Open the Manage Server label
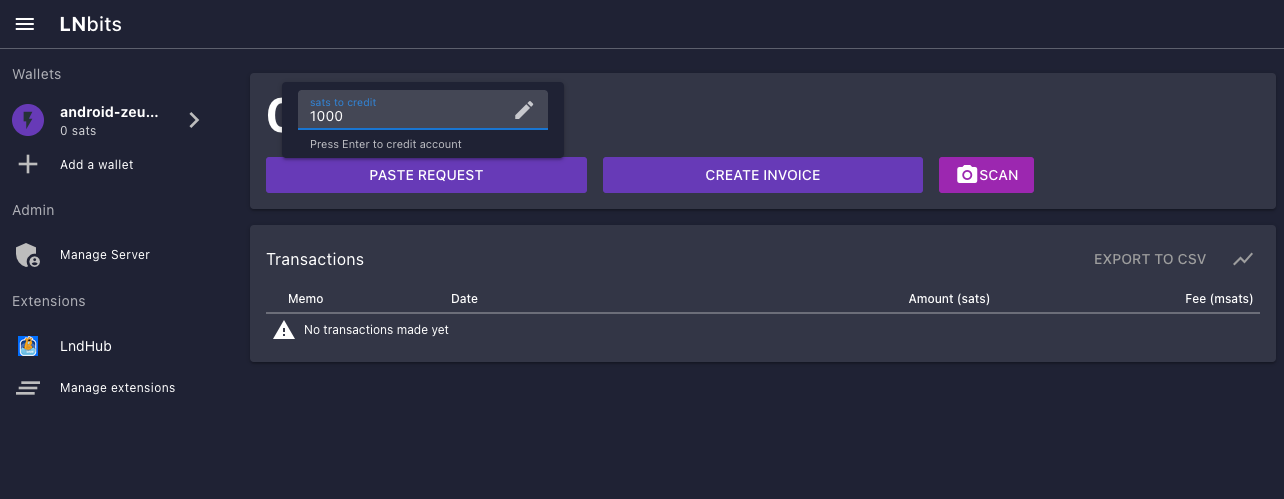1284x499 pixels. 105,255
